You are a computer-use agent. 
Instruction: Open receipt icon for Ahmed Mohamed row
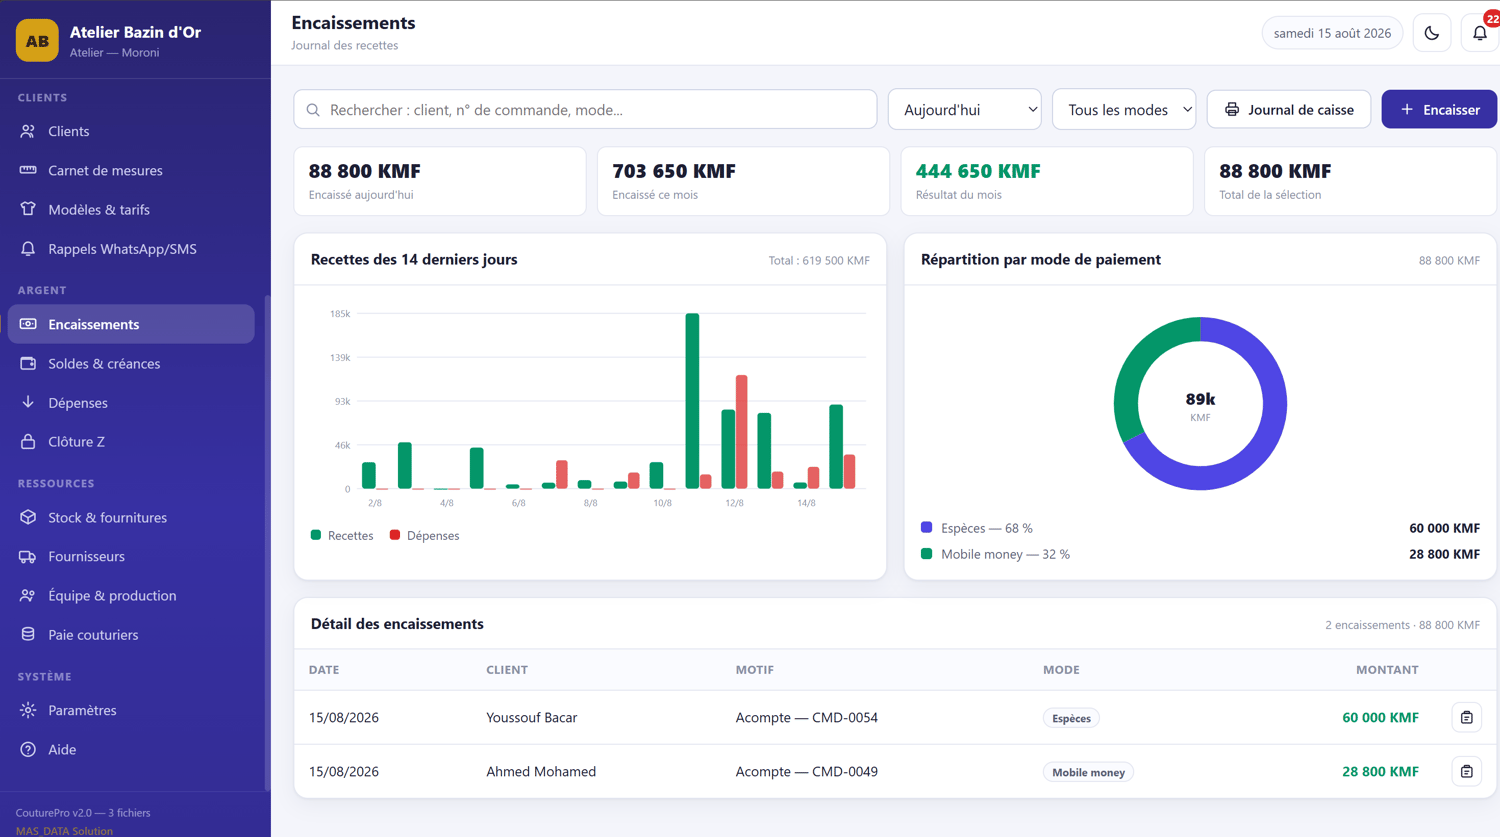pos(1467,772)
